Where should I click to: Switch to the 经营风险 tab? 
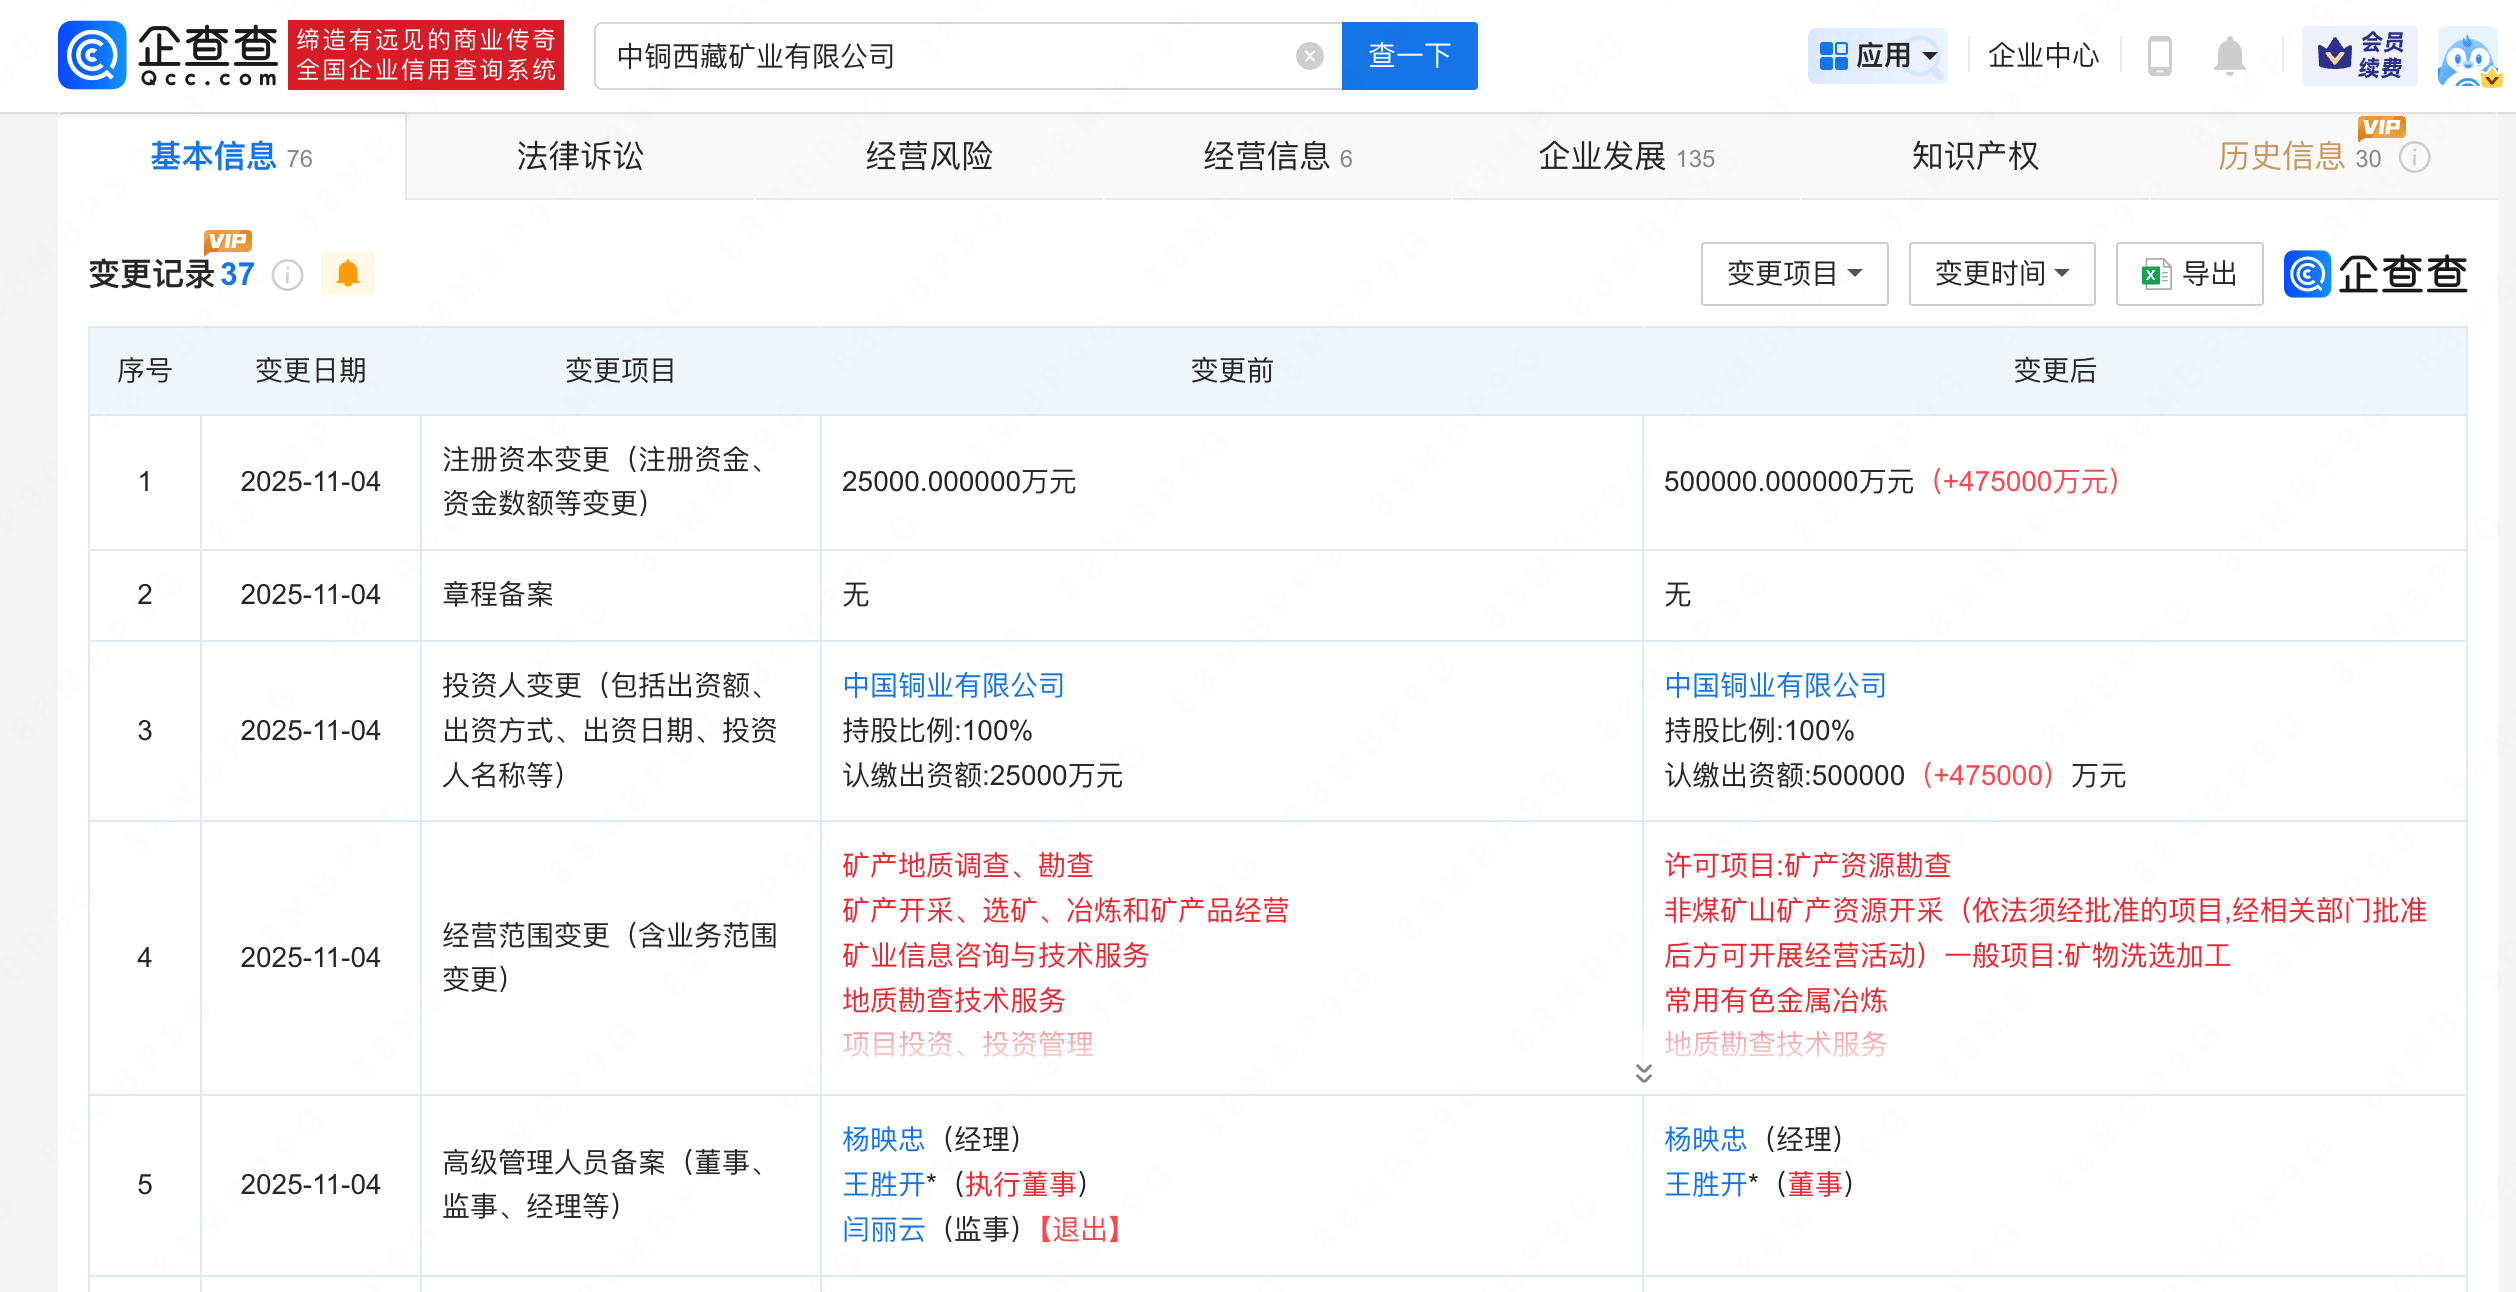(929, 156)
